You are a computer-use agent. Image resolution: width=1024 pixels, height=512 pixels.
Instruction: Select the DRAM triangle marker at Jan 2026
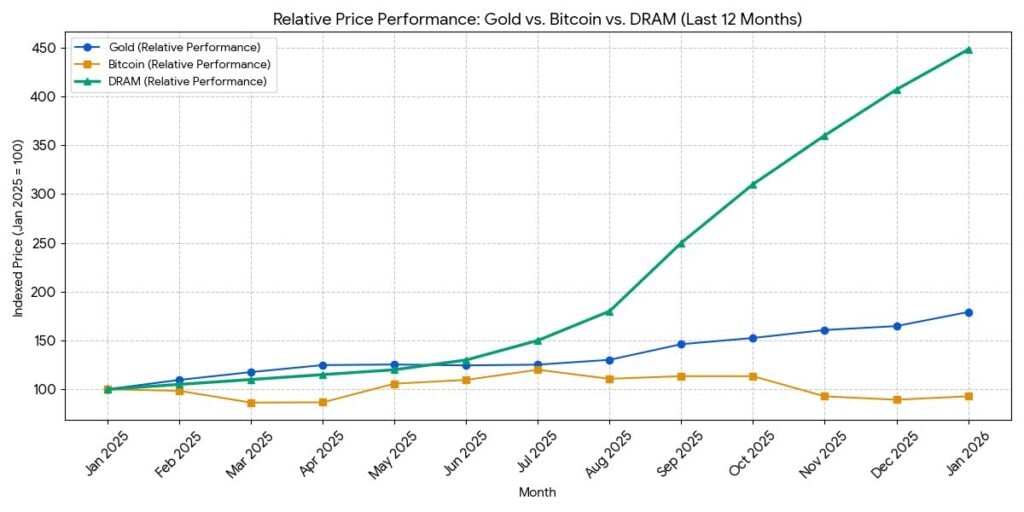[x=968, y=49]
